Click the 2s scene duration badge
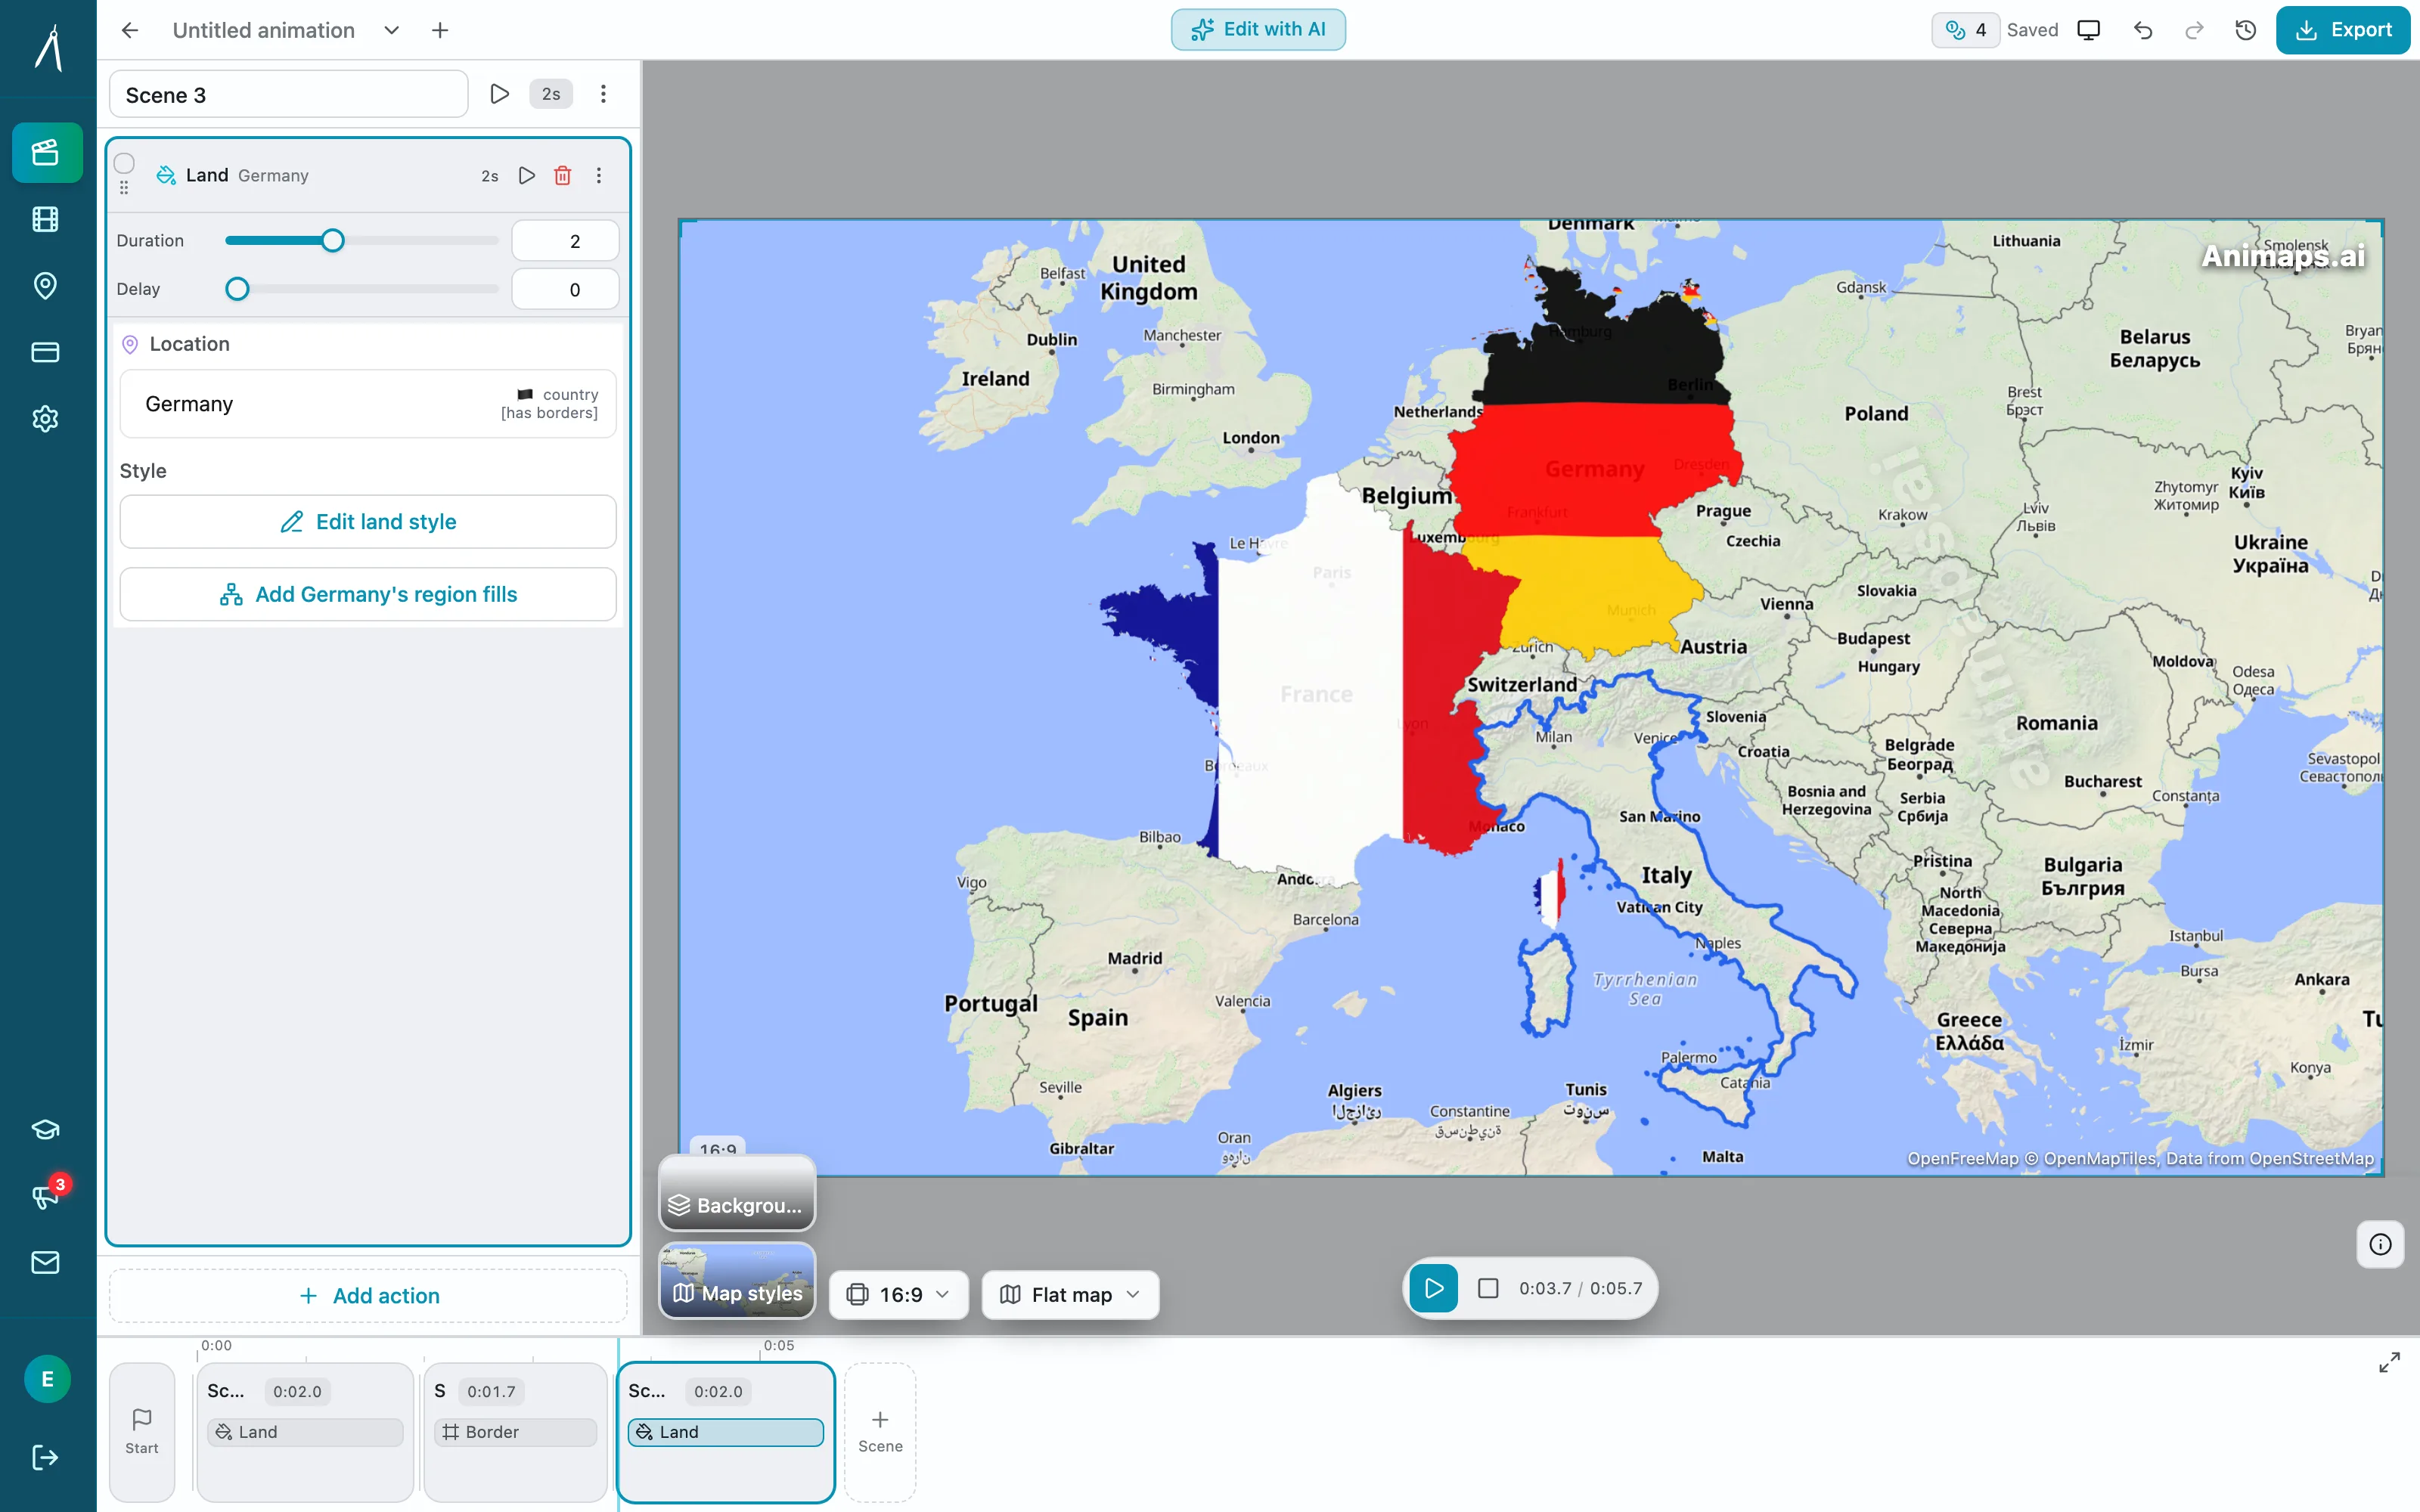This screenshot has width=2420, height=1512. (551, 94)
